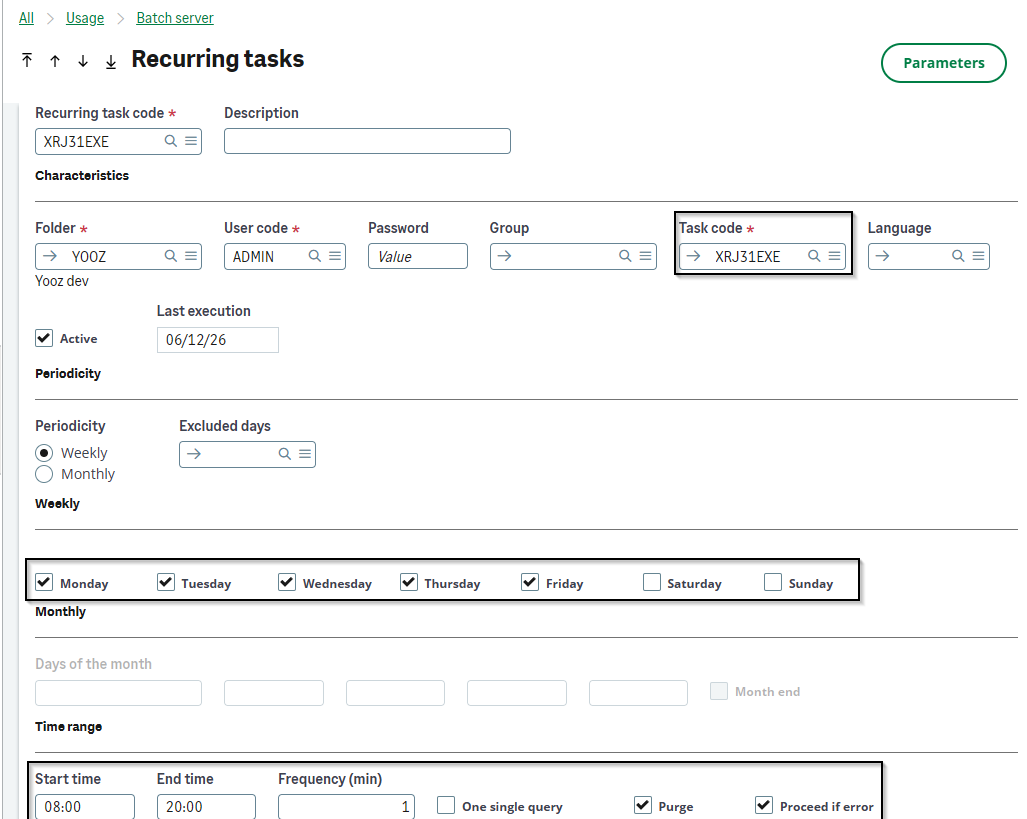Jump arrow icon in Folder field
The height and width of the screenshot is (819, 1027).
(x=50, y=256)
